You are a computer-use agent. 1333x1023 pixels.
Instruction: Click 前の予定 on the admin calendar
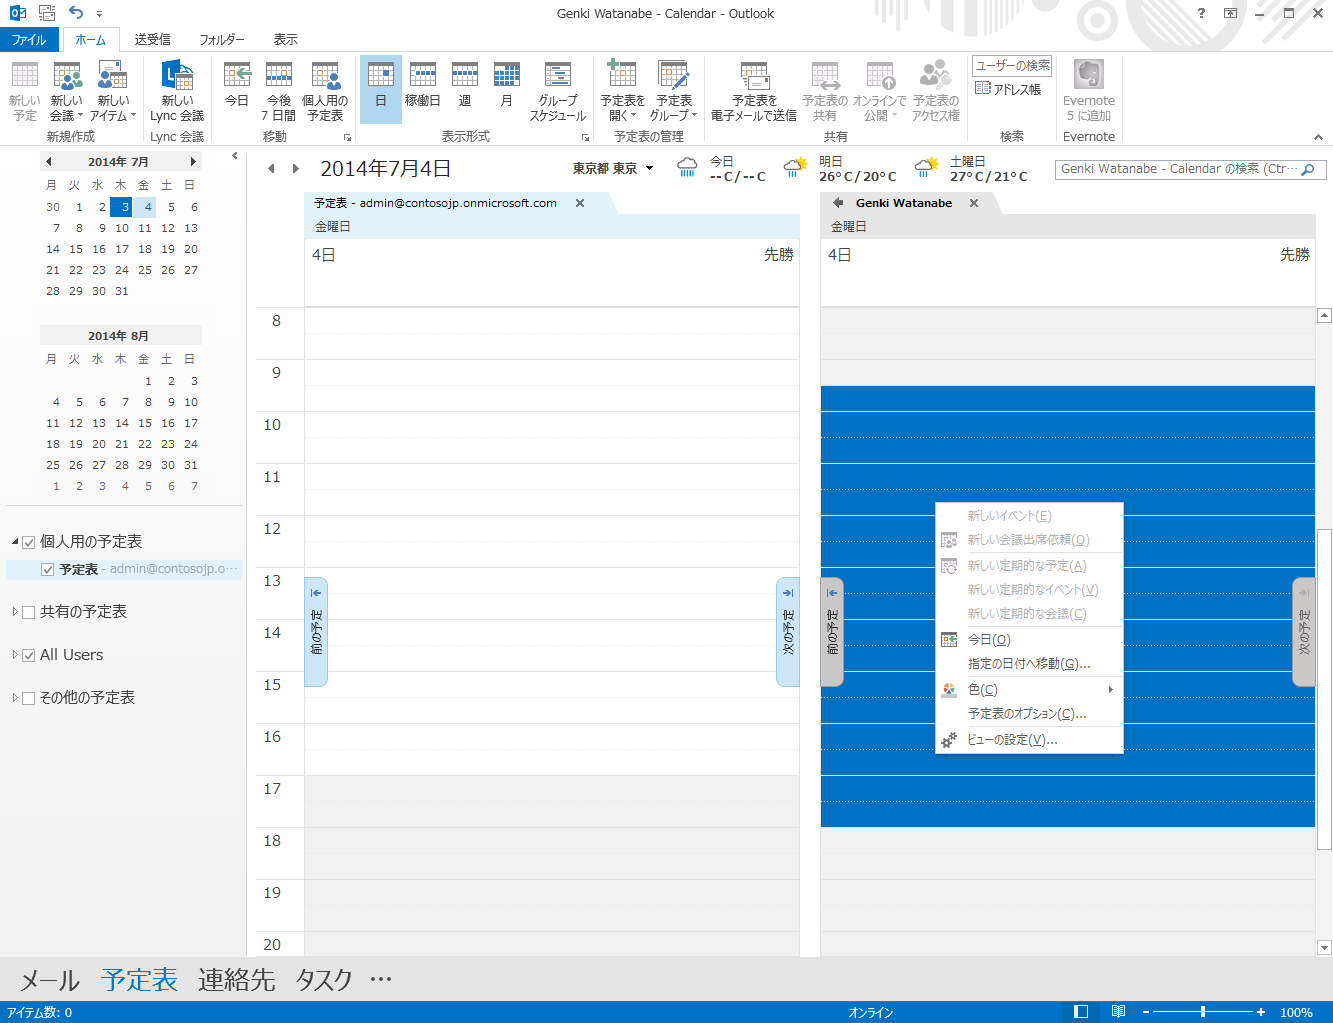tap(316, 632)
